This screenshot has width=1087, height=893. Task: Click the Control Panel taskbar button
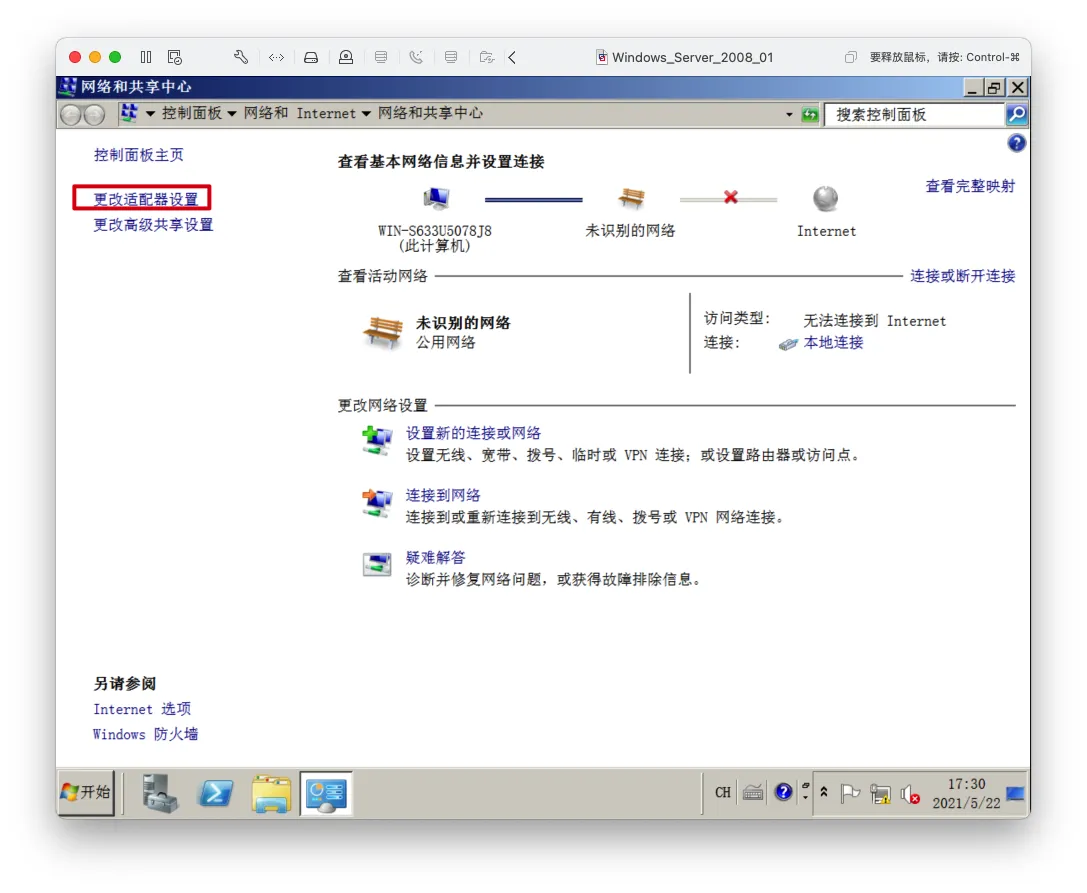point(327,793)
